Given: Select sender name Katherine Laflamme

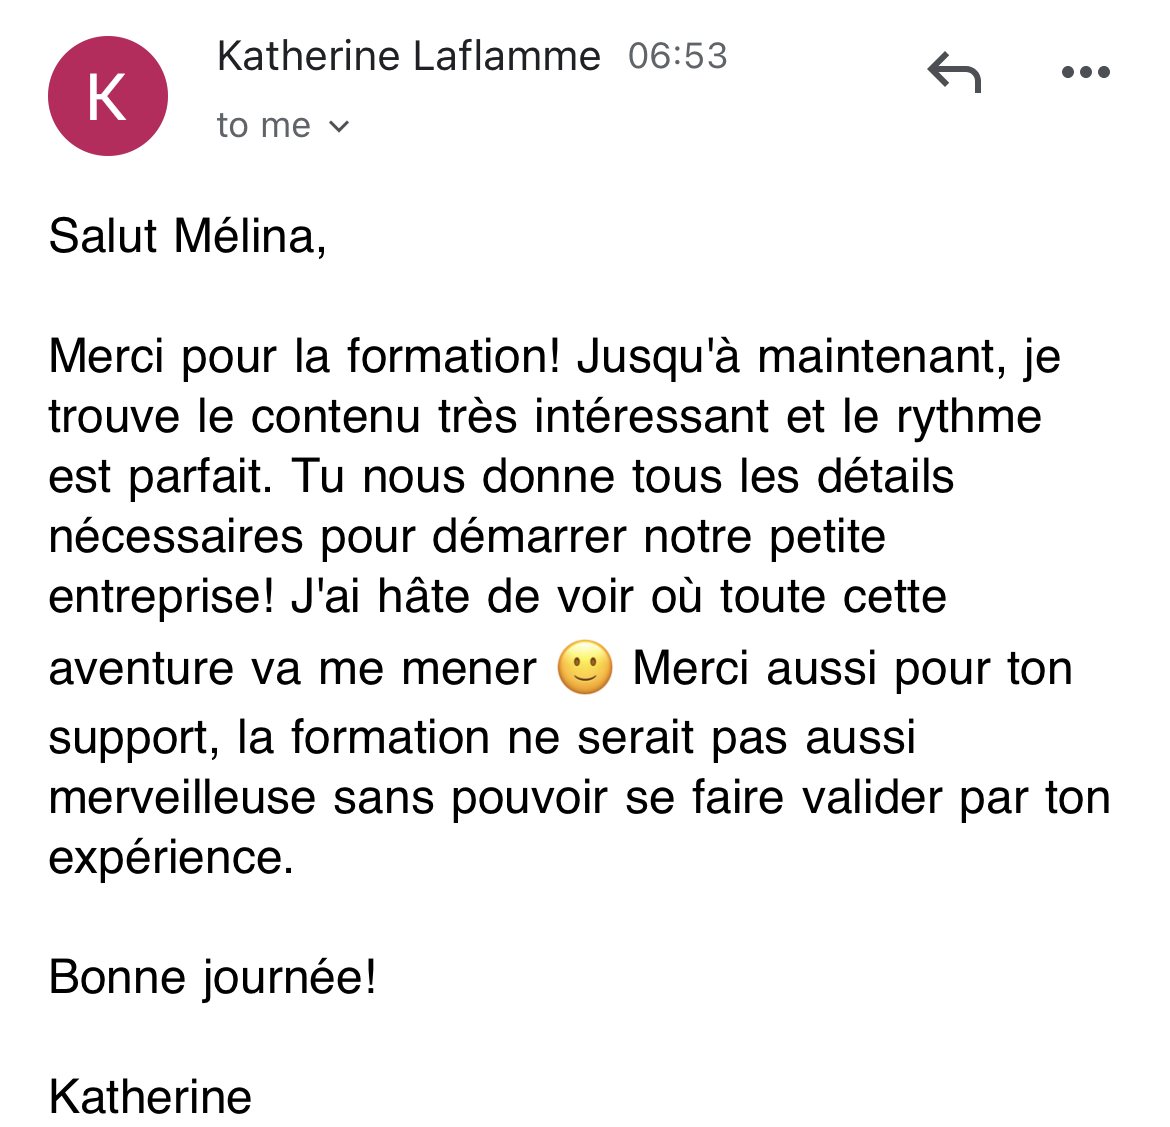Looking at the screenshot, I should (408, 56).
